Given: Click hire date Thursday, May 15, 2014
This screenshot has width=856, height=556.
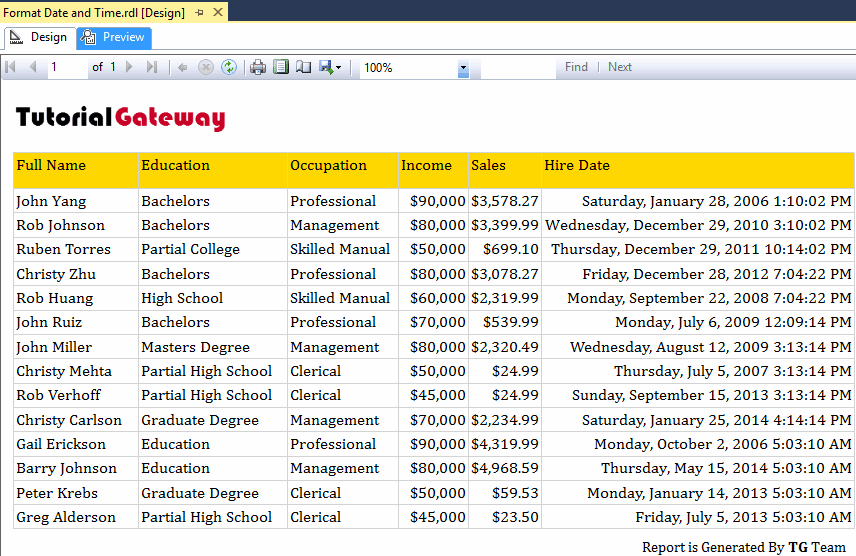Looking at the screenshot, I should click(x=698, y=469).
